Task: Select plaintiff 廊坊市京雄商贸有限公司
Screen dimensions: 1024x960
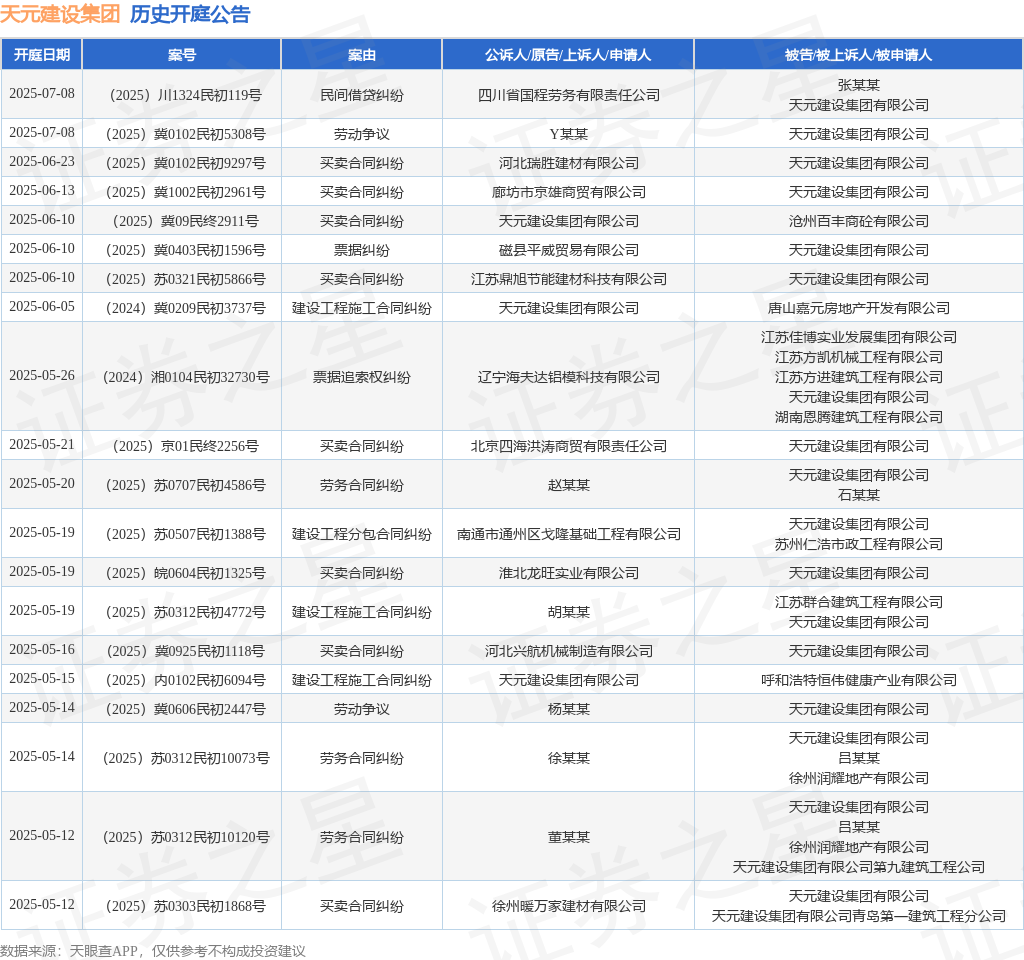Action: point(568,192)
